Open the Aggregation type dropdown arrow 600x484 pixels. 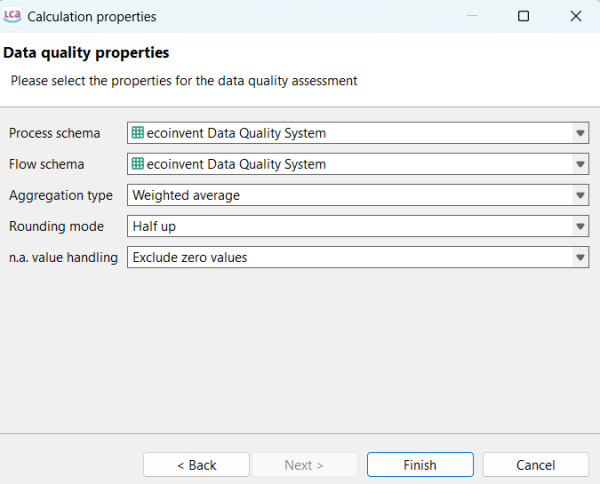point(580,195)
